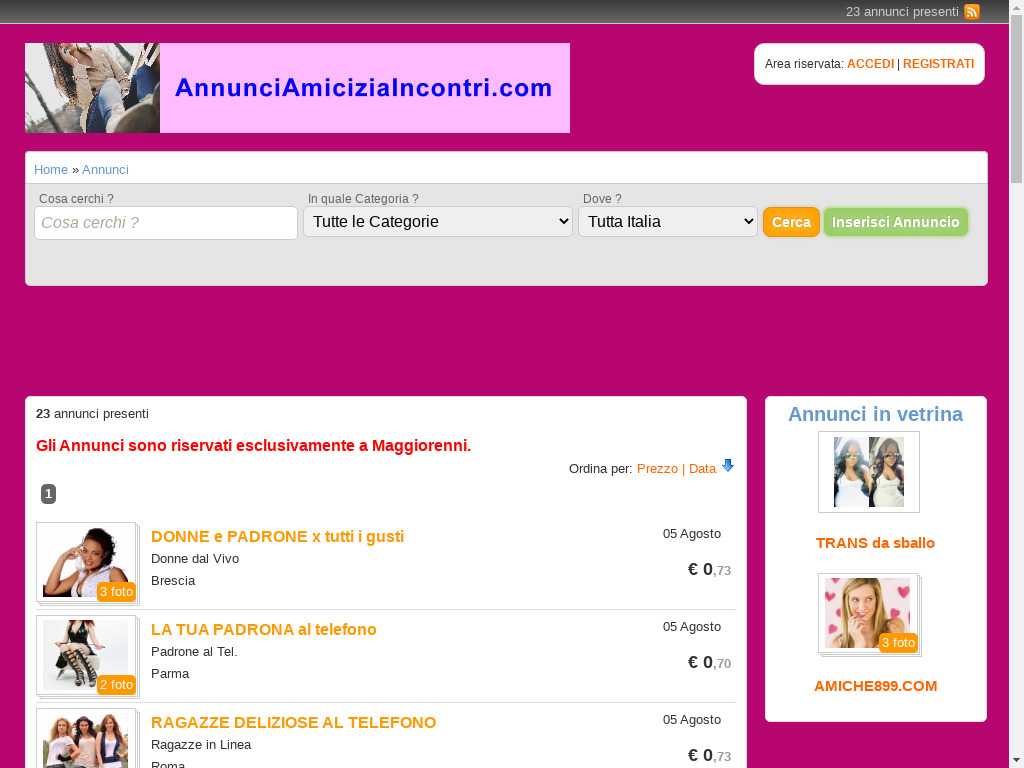Select the 'Donne dal Vivo' category text

(x=195, y=558)
